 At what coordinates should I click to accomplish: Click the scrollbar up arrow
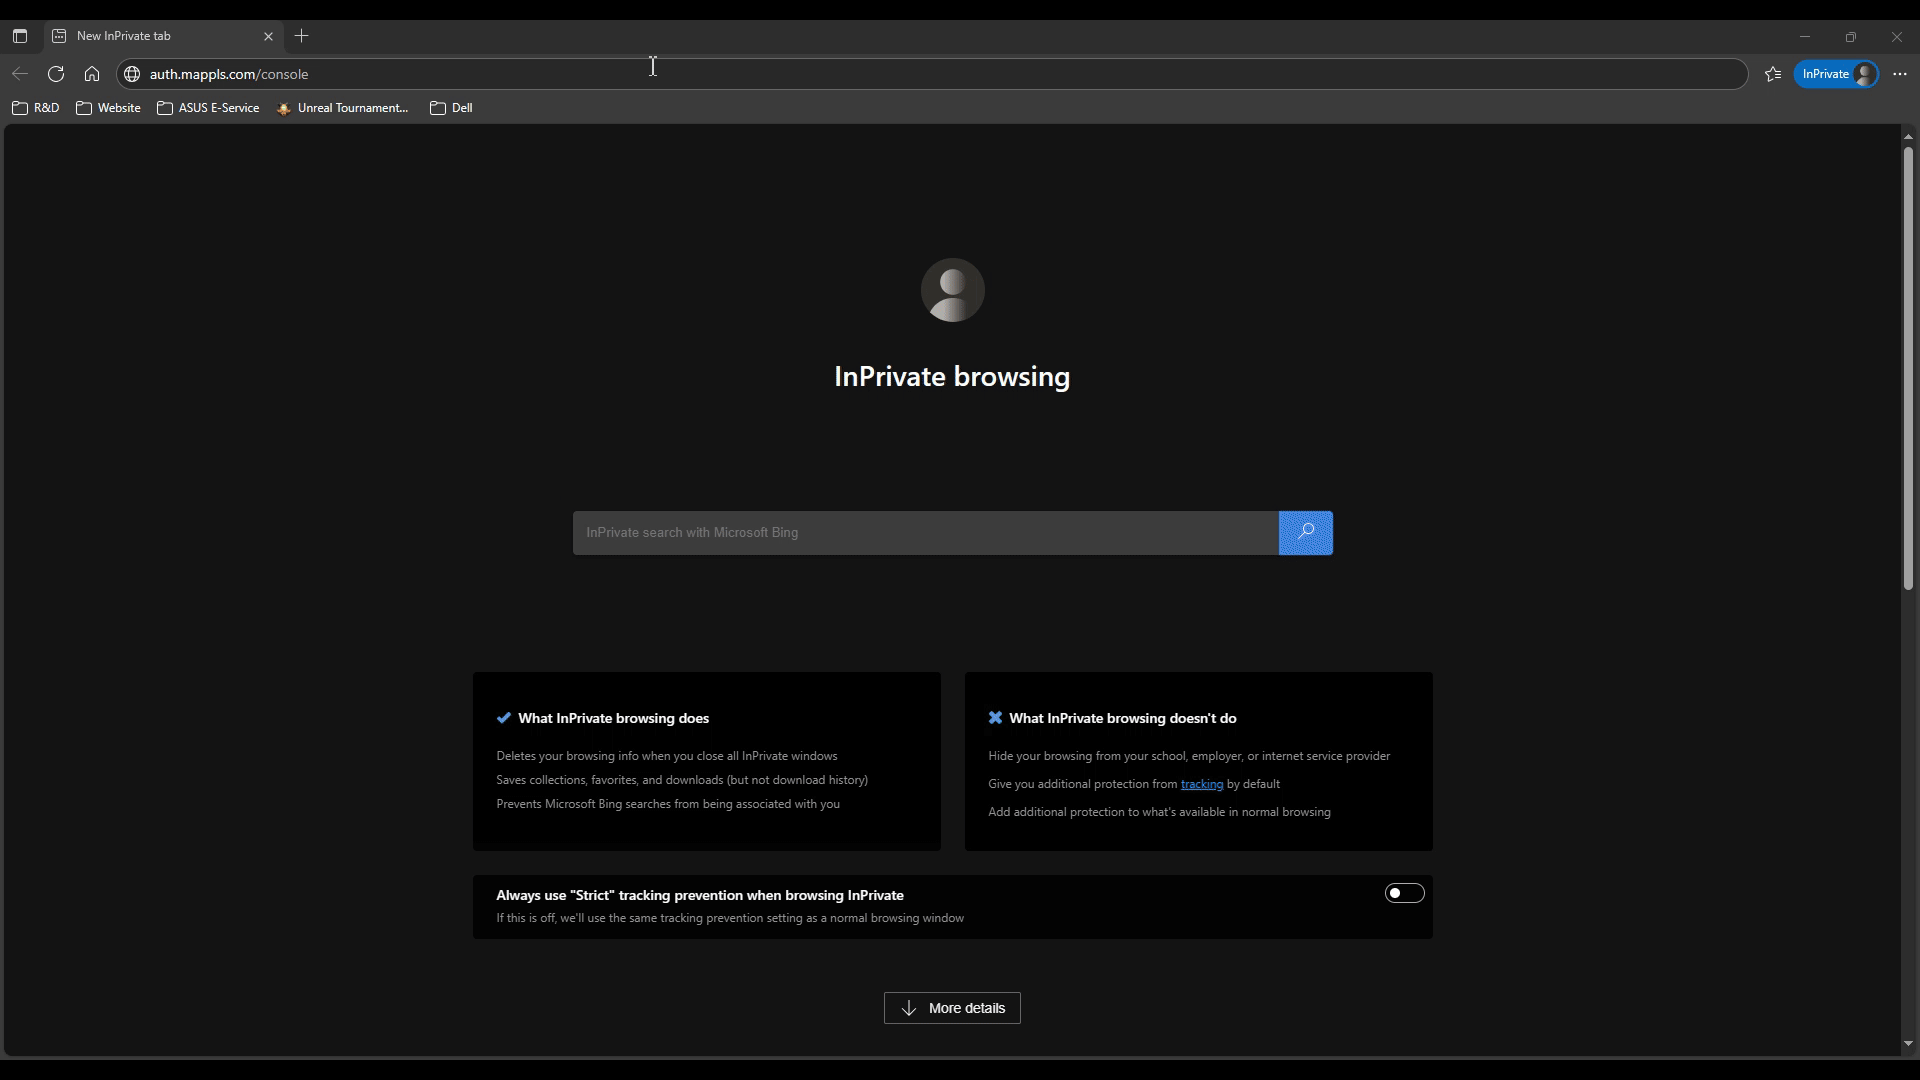tap(1908, 137)
